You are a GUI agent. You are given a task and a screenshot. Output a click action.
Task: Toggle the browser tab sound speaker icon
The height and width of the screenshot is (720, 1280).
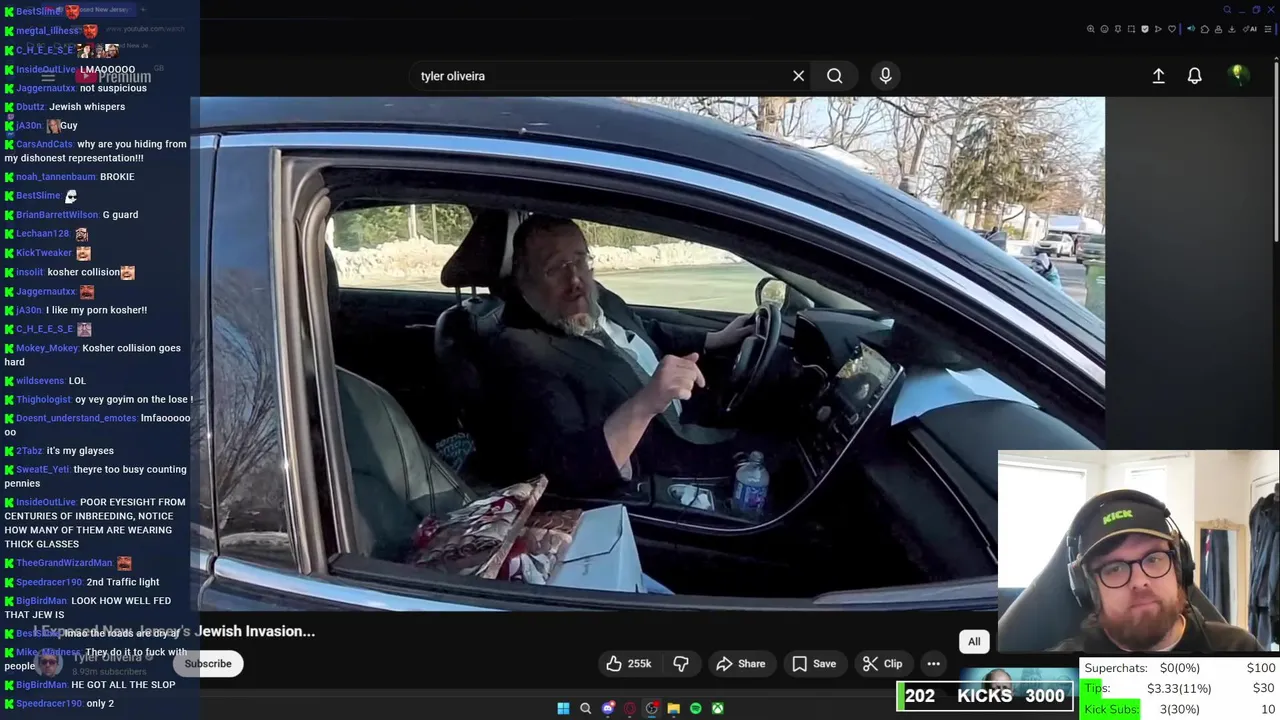click(x=1191, y=29)
